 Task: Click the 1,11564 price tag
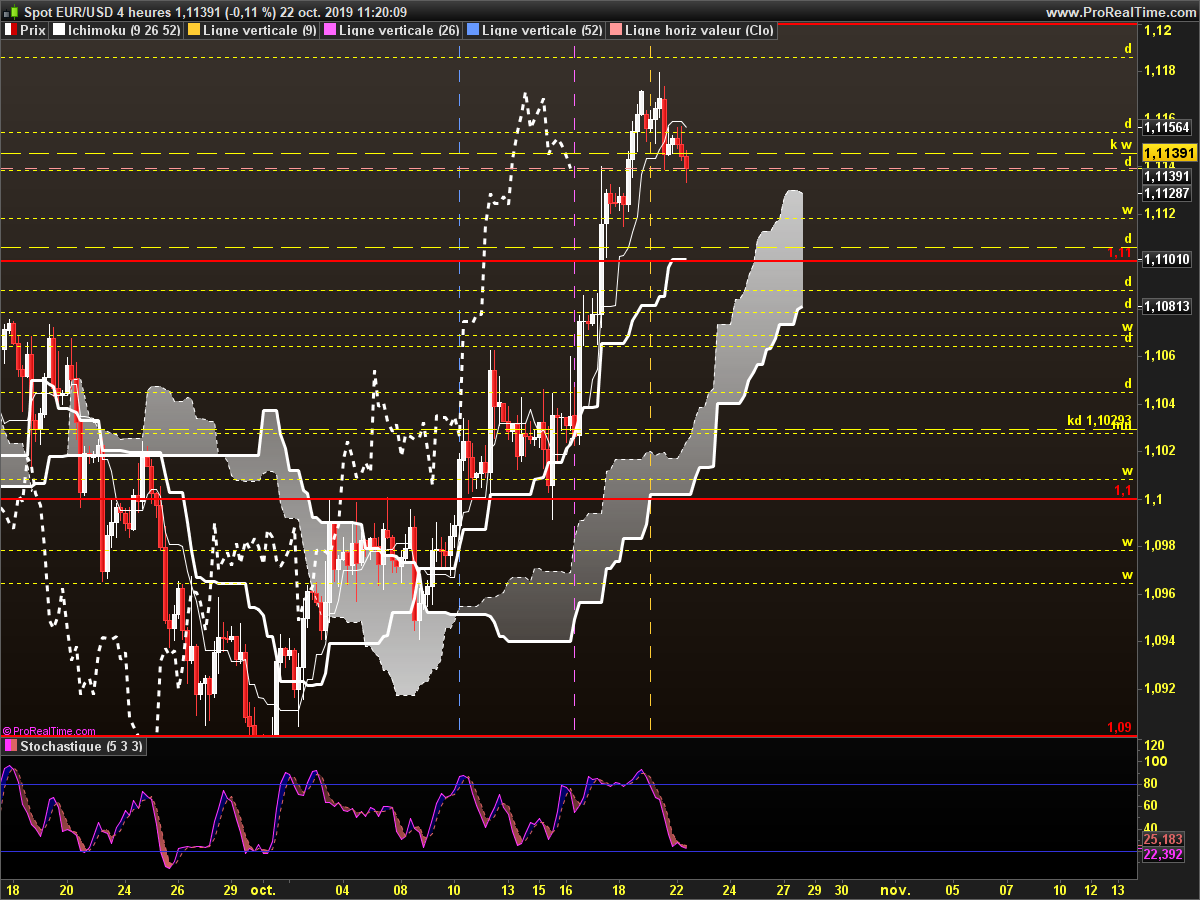pyautogui.click(x=1166, y=127)
